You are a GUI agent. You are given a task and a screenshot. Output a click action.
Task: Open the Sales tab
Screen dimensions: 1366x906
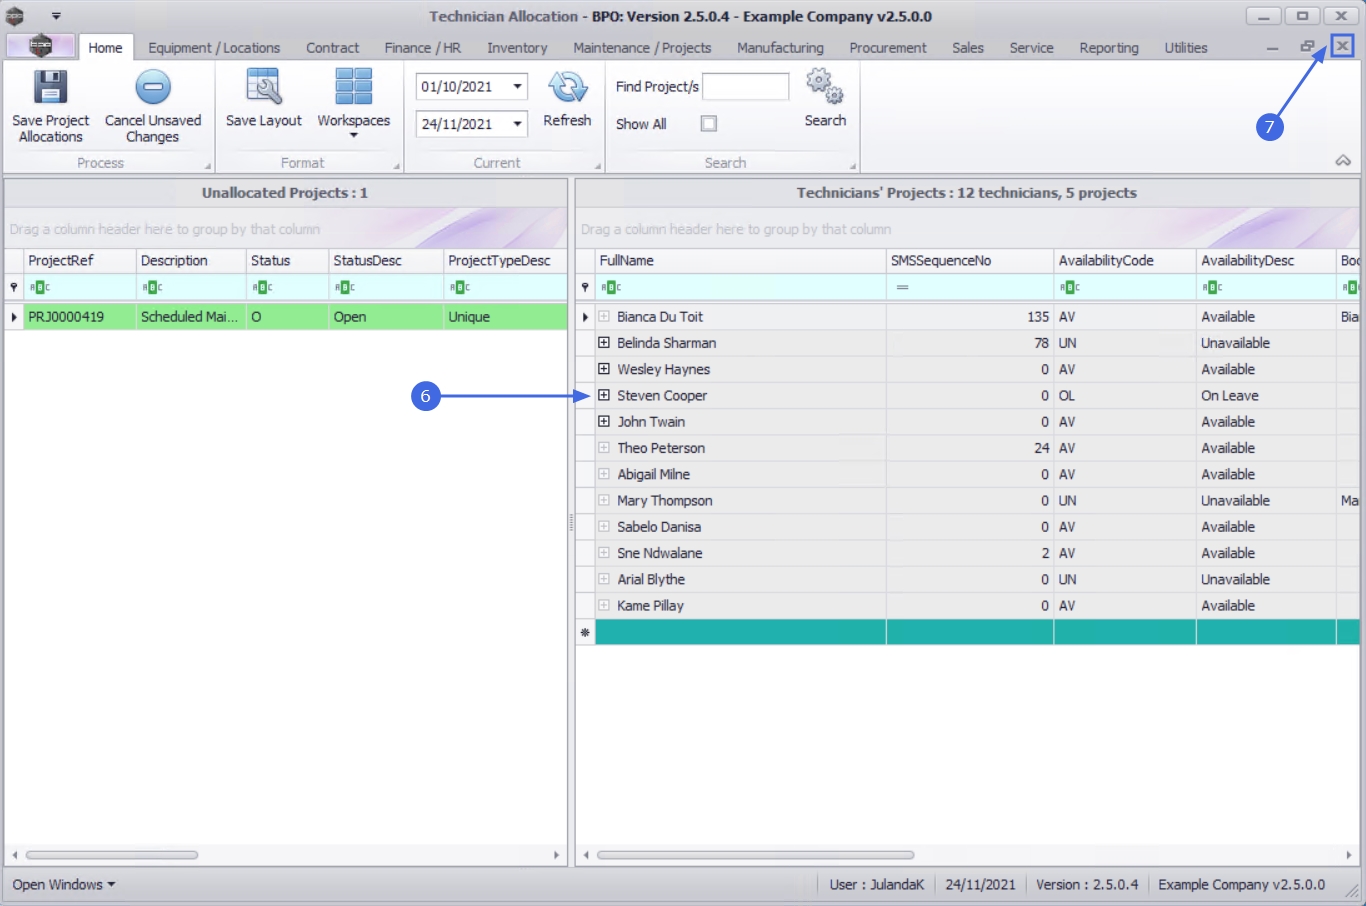(x=968, y=47)
